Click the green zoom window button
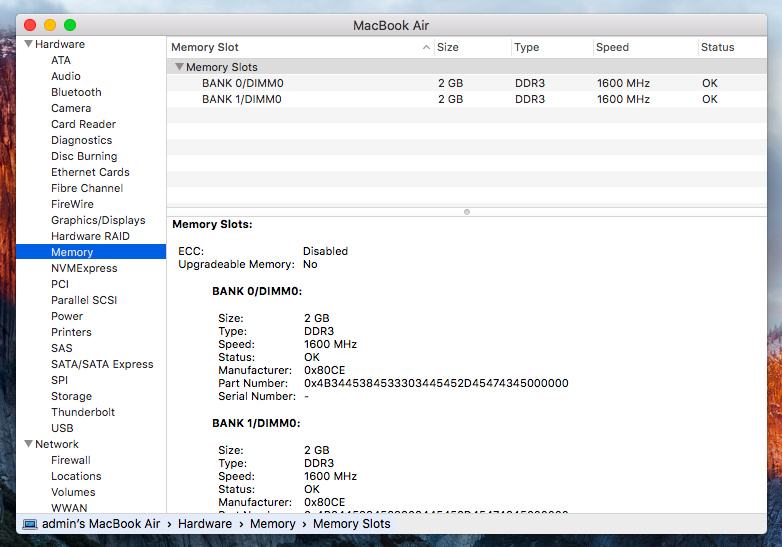The image size is (782, 547). [x=70, y=25]
